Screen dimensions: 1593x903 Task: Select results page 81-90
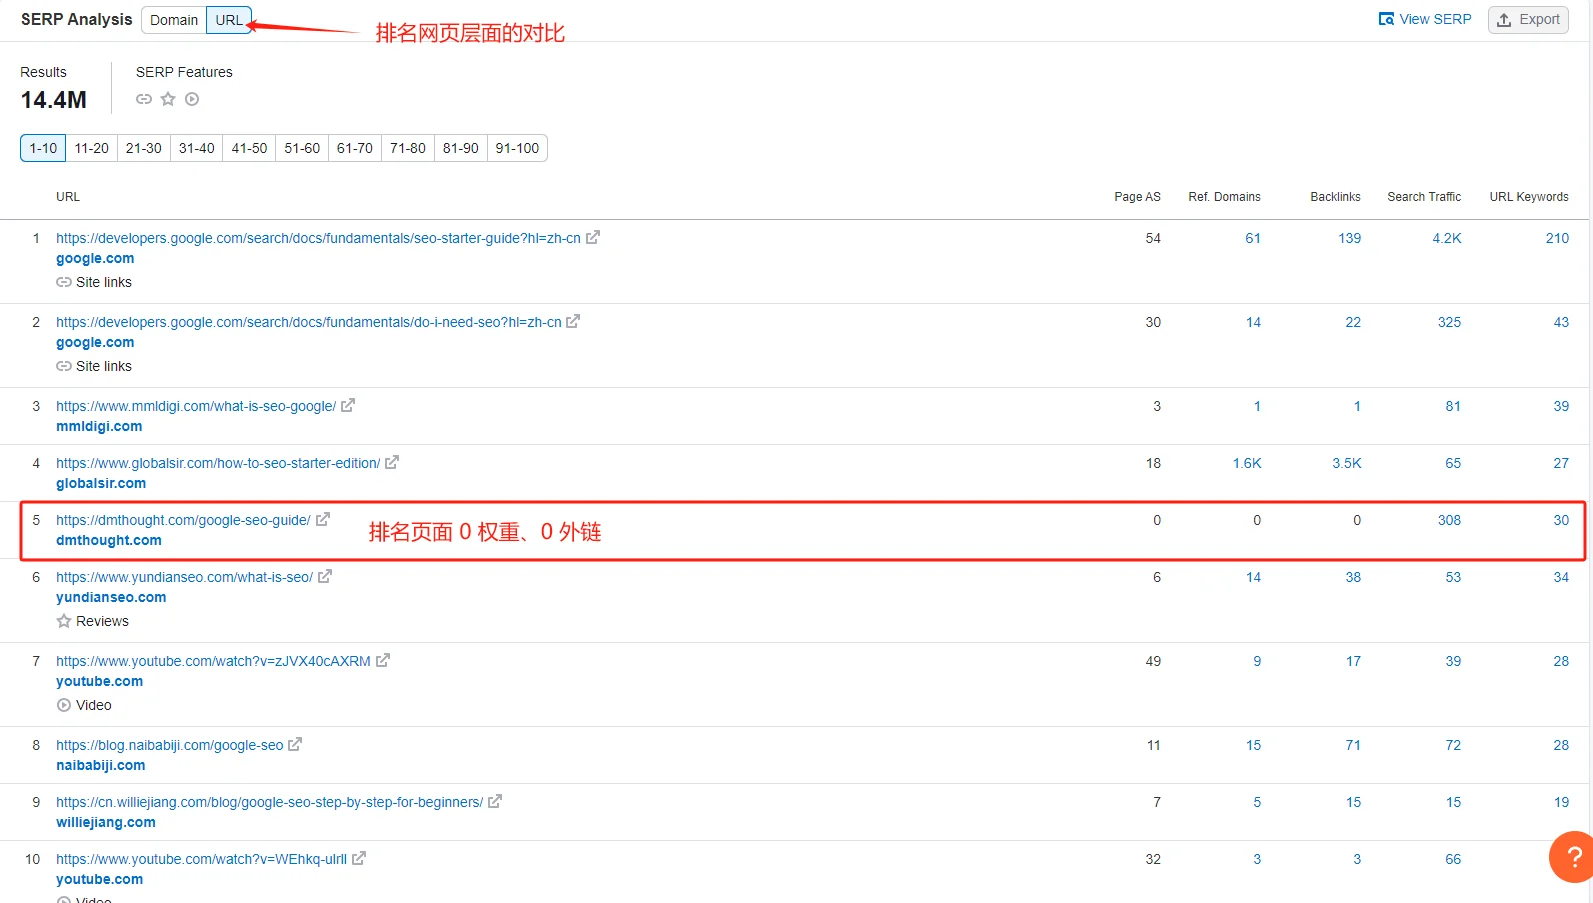pos(461,148)
